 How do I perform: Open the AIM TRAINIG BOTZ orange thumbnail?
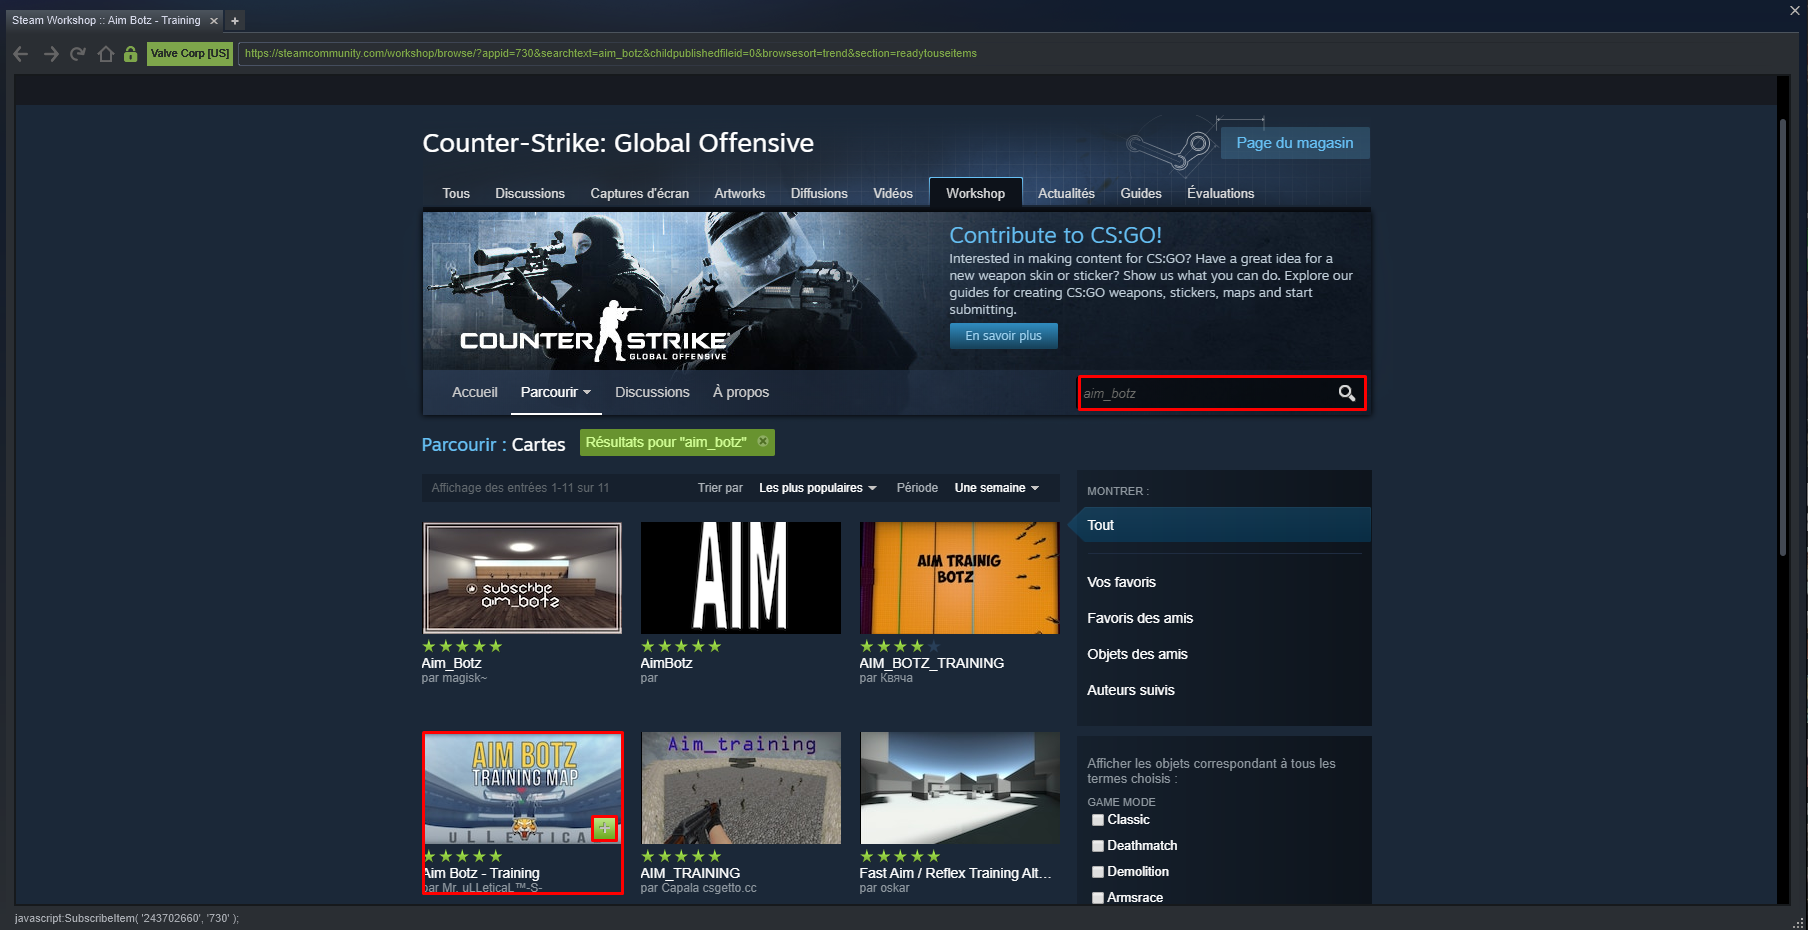click(x=959, y=578)
